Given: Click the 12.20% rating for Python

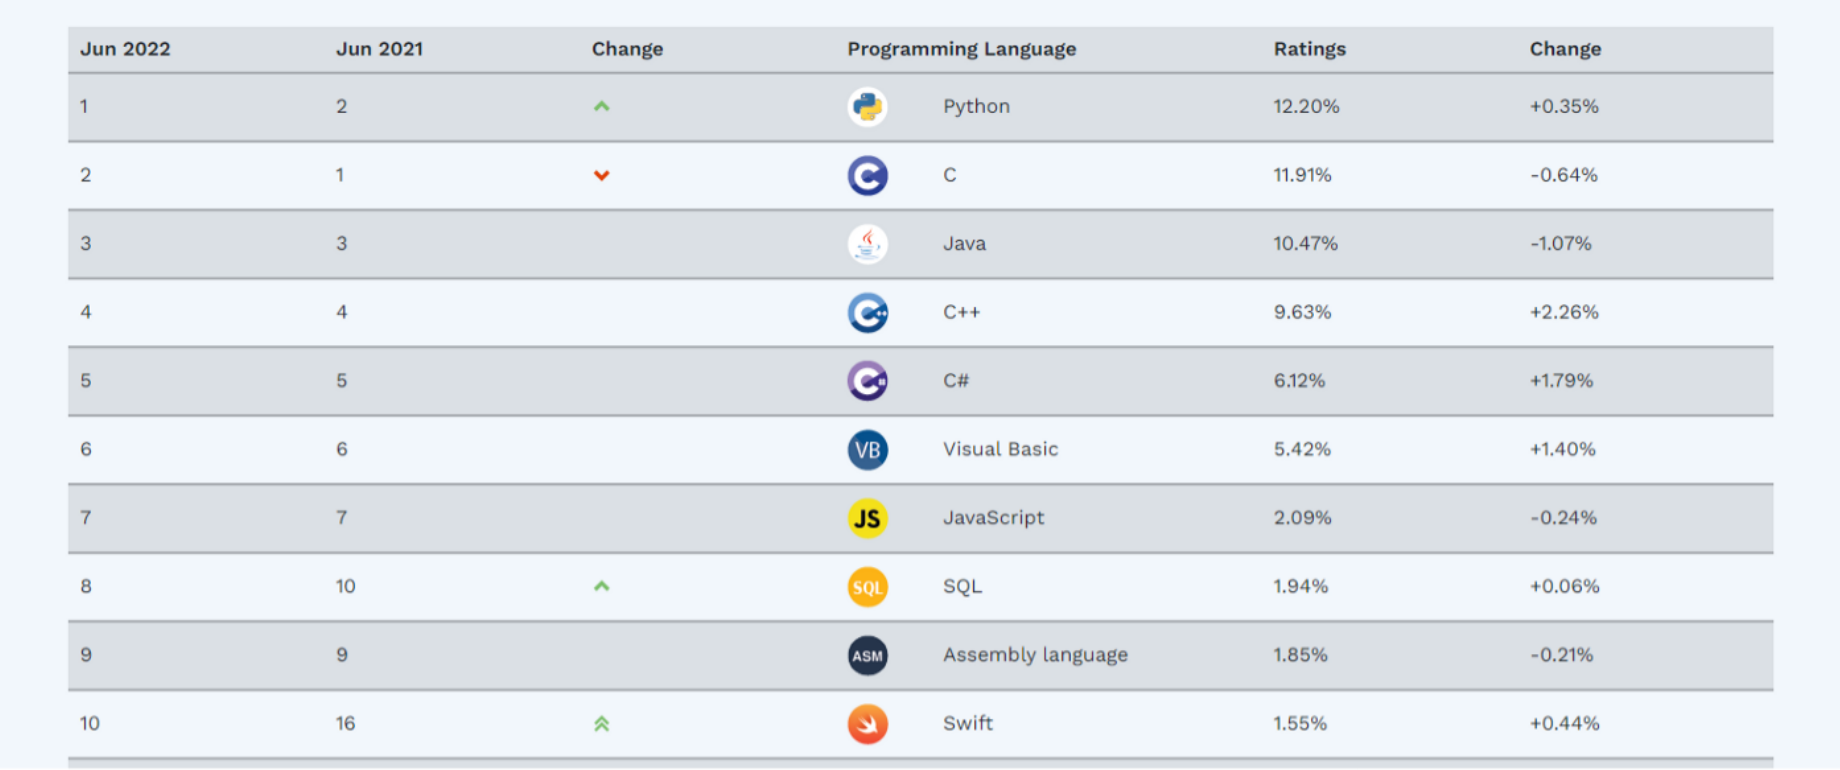Looking at the screenshot, I should tap(1306, 106).
